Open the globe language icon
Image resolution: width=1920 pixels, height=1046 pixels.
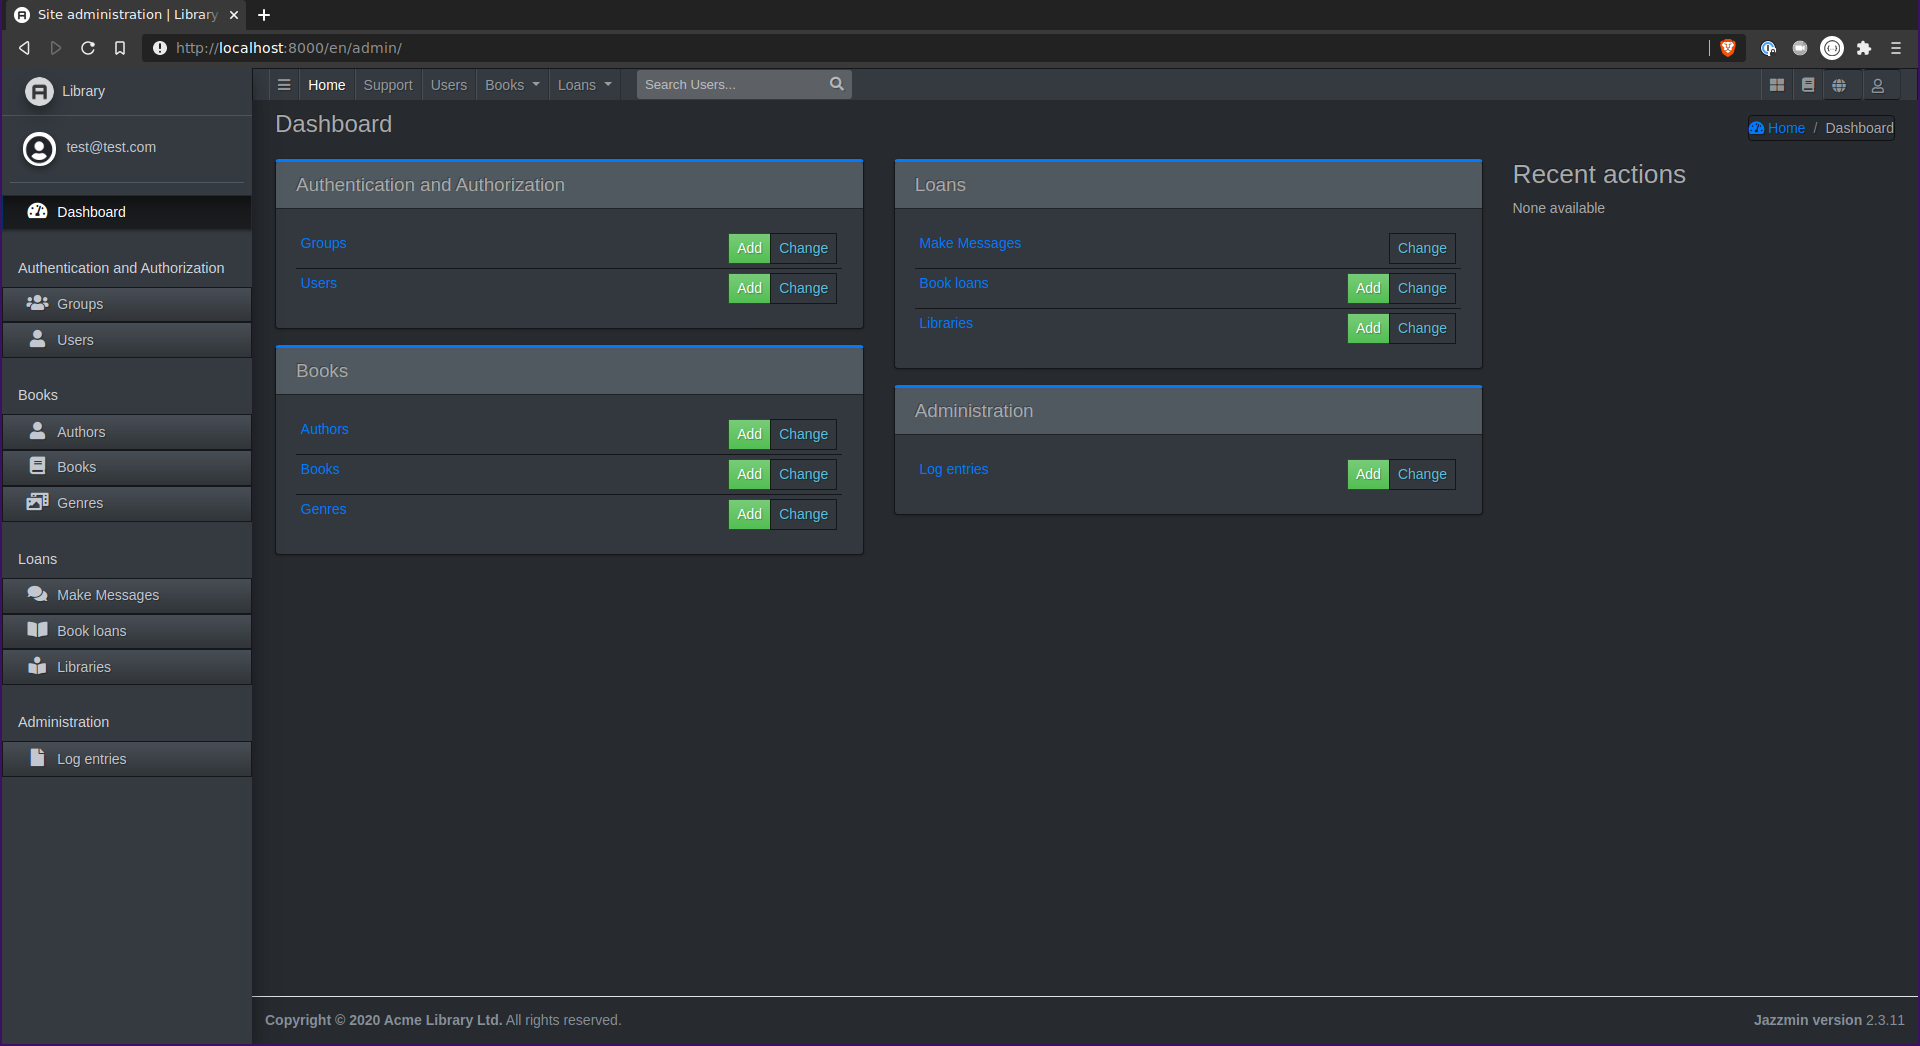point(1839,85)
